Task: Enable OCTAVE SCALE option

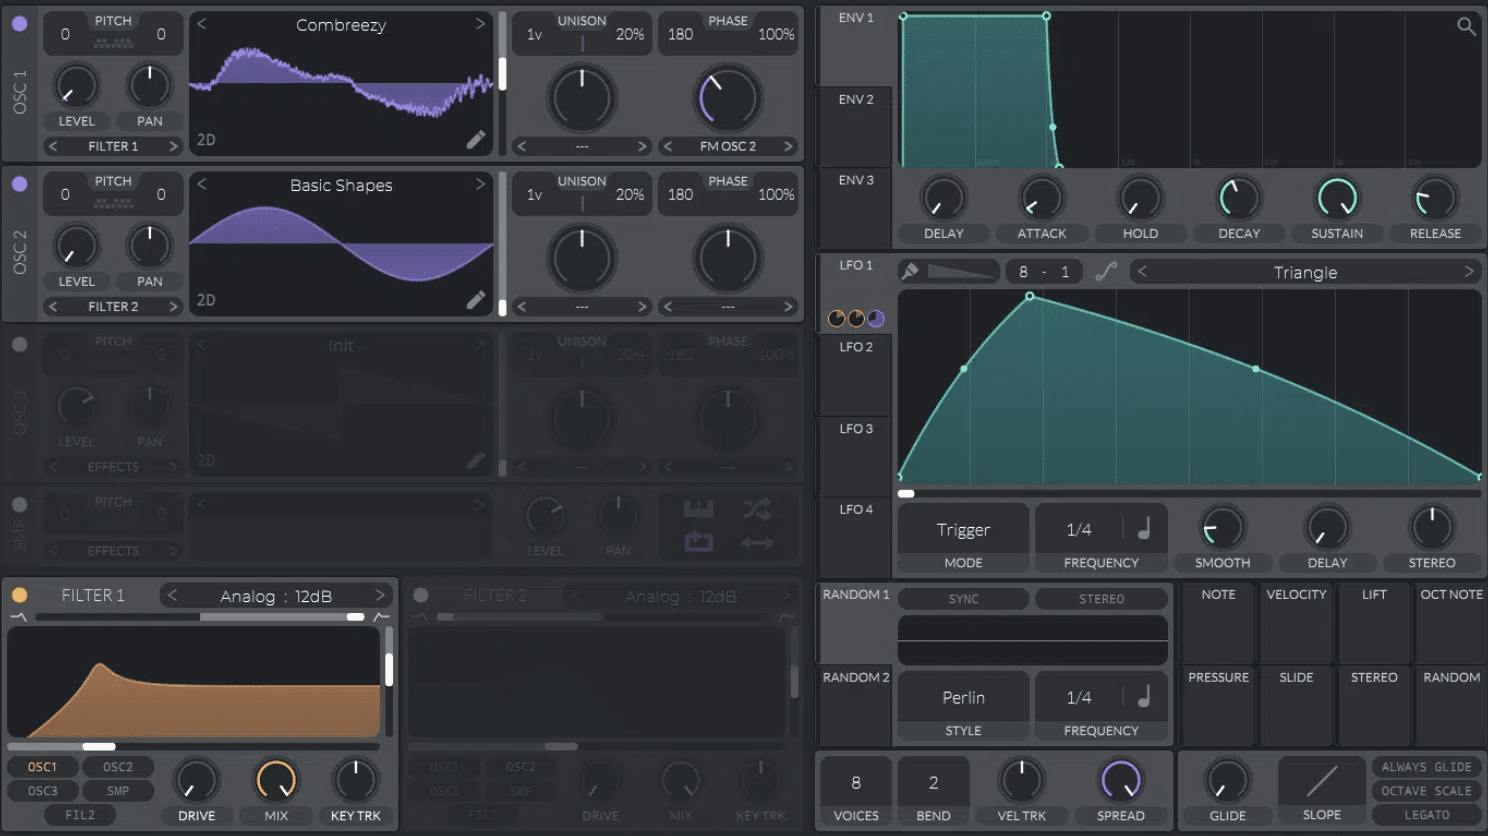Action: click(1426, 791)
